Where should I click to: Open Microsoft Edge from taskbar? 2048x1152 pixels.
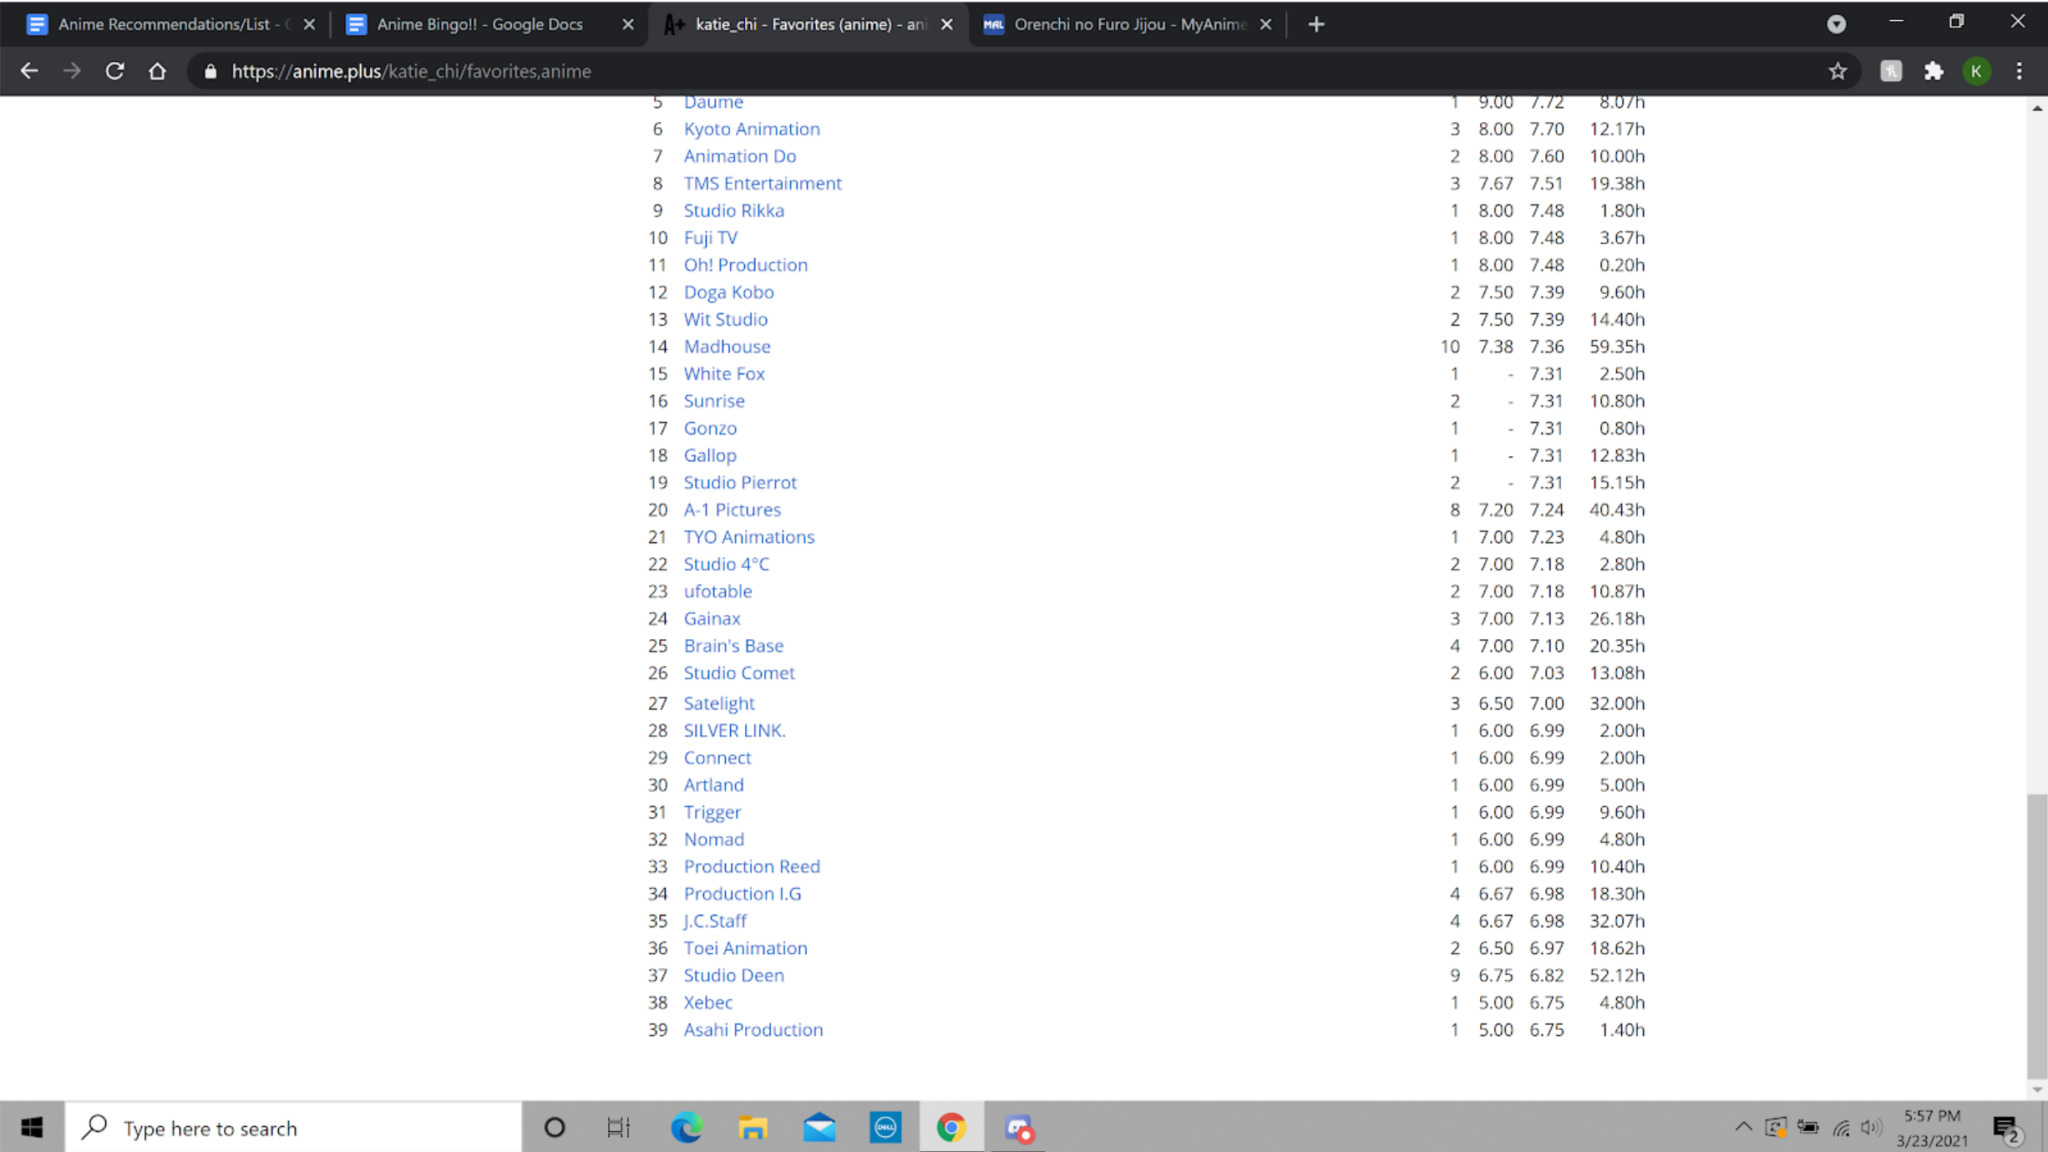pos(686,1128)
